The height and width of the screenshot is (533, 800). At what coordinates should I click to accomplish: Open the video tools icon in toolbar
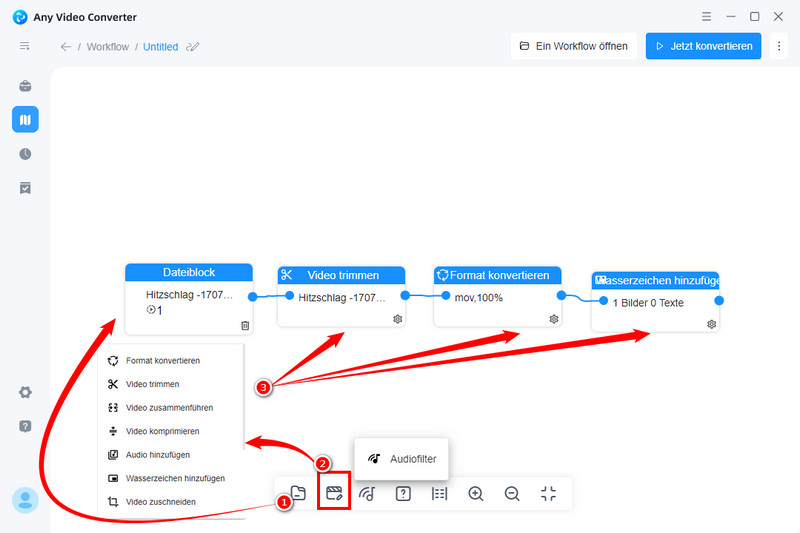coord(334,493)
